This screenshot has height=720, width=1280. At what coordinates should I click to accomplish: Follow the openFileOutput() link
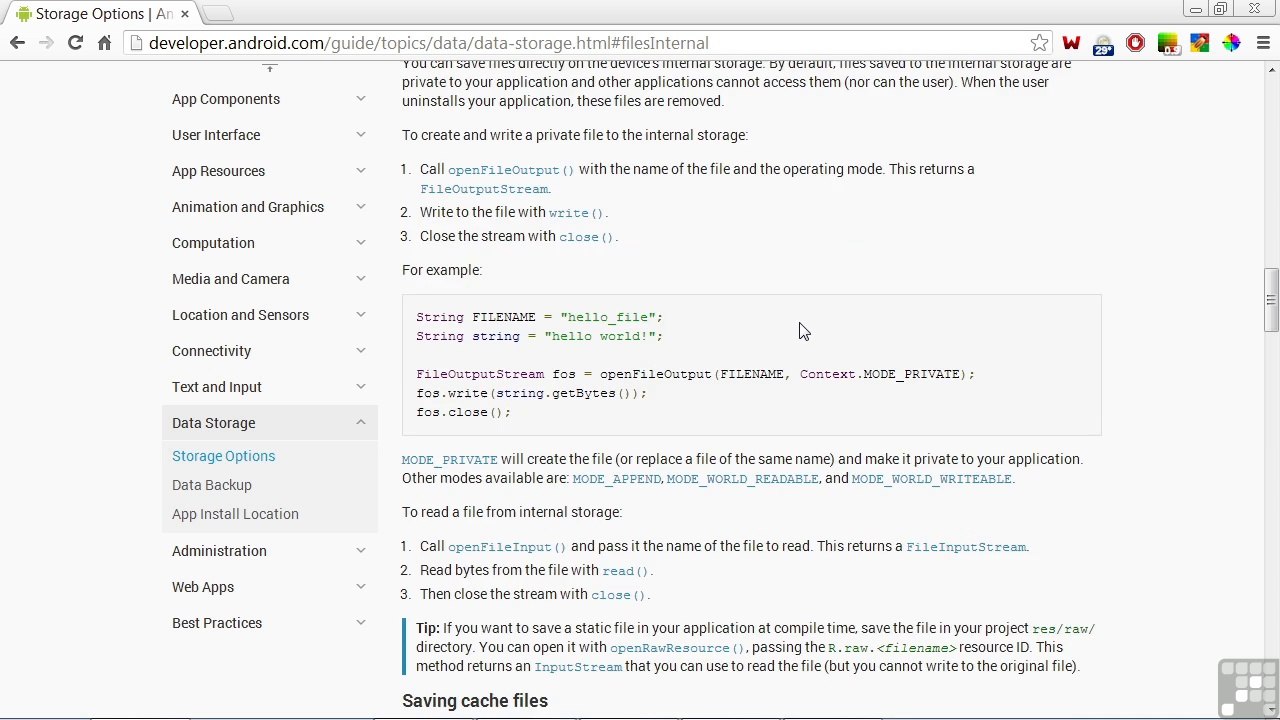click(x=511, y=170)
